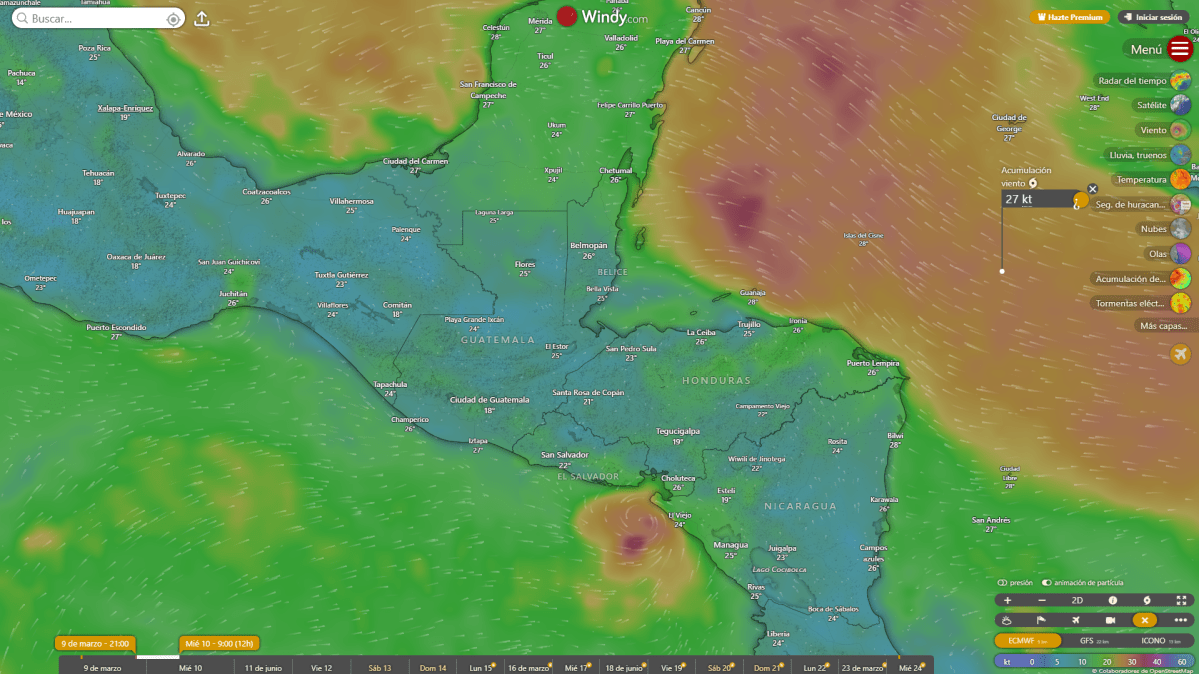Click Iniciar sesión button
This screenshot has height=674, width=1199.
click(1153, 17)
